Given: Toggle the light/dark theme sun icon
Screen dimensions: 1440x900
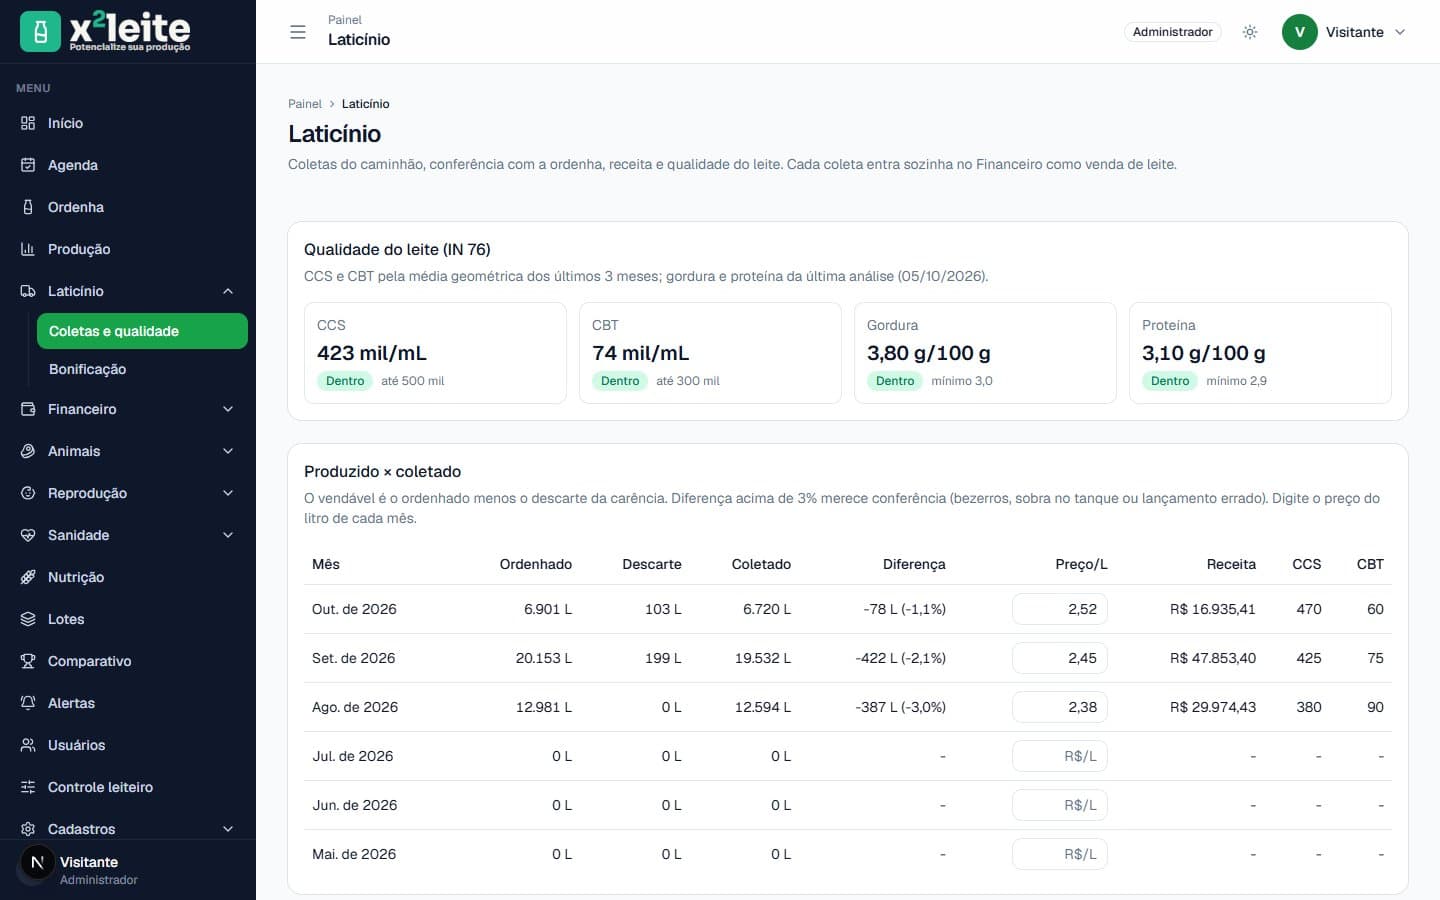Looking at the screenshot, I should coord(1250,32).
